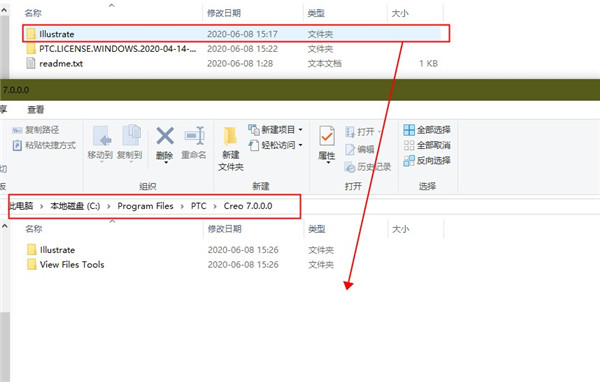This screenshot has width=600, height=382.
Task: Click the 1 KB size cell
Action: (x=428, y=64)
